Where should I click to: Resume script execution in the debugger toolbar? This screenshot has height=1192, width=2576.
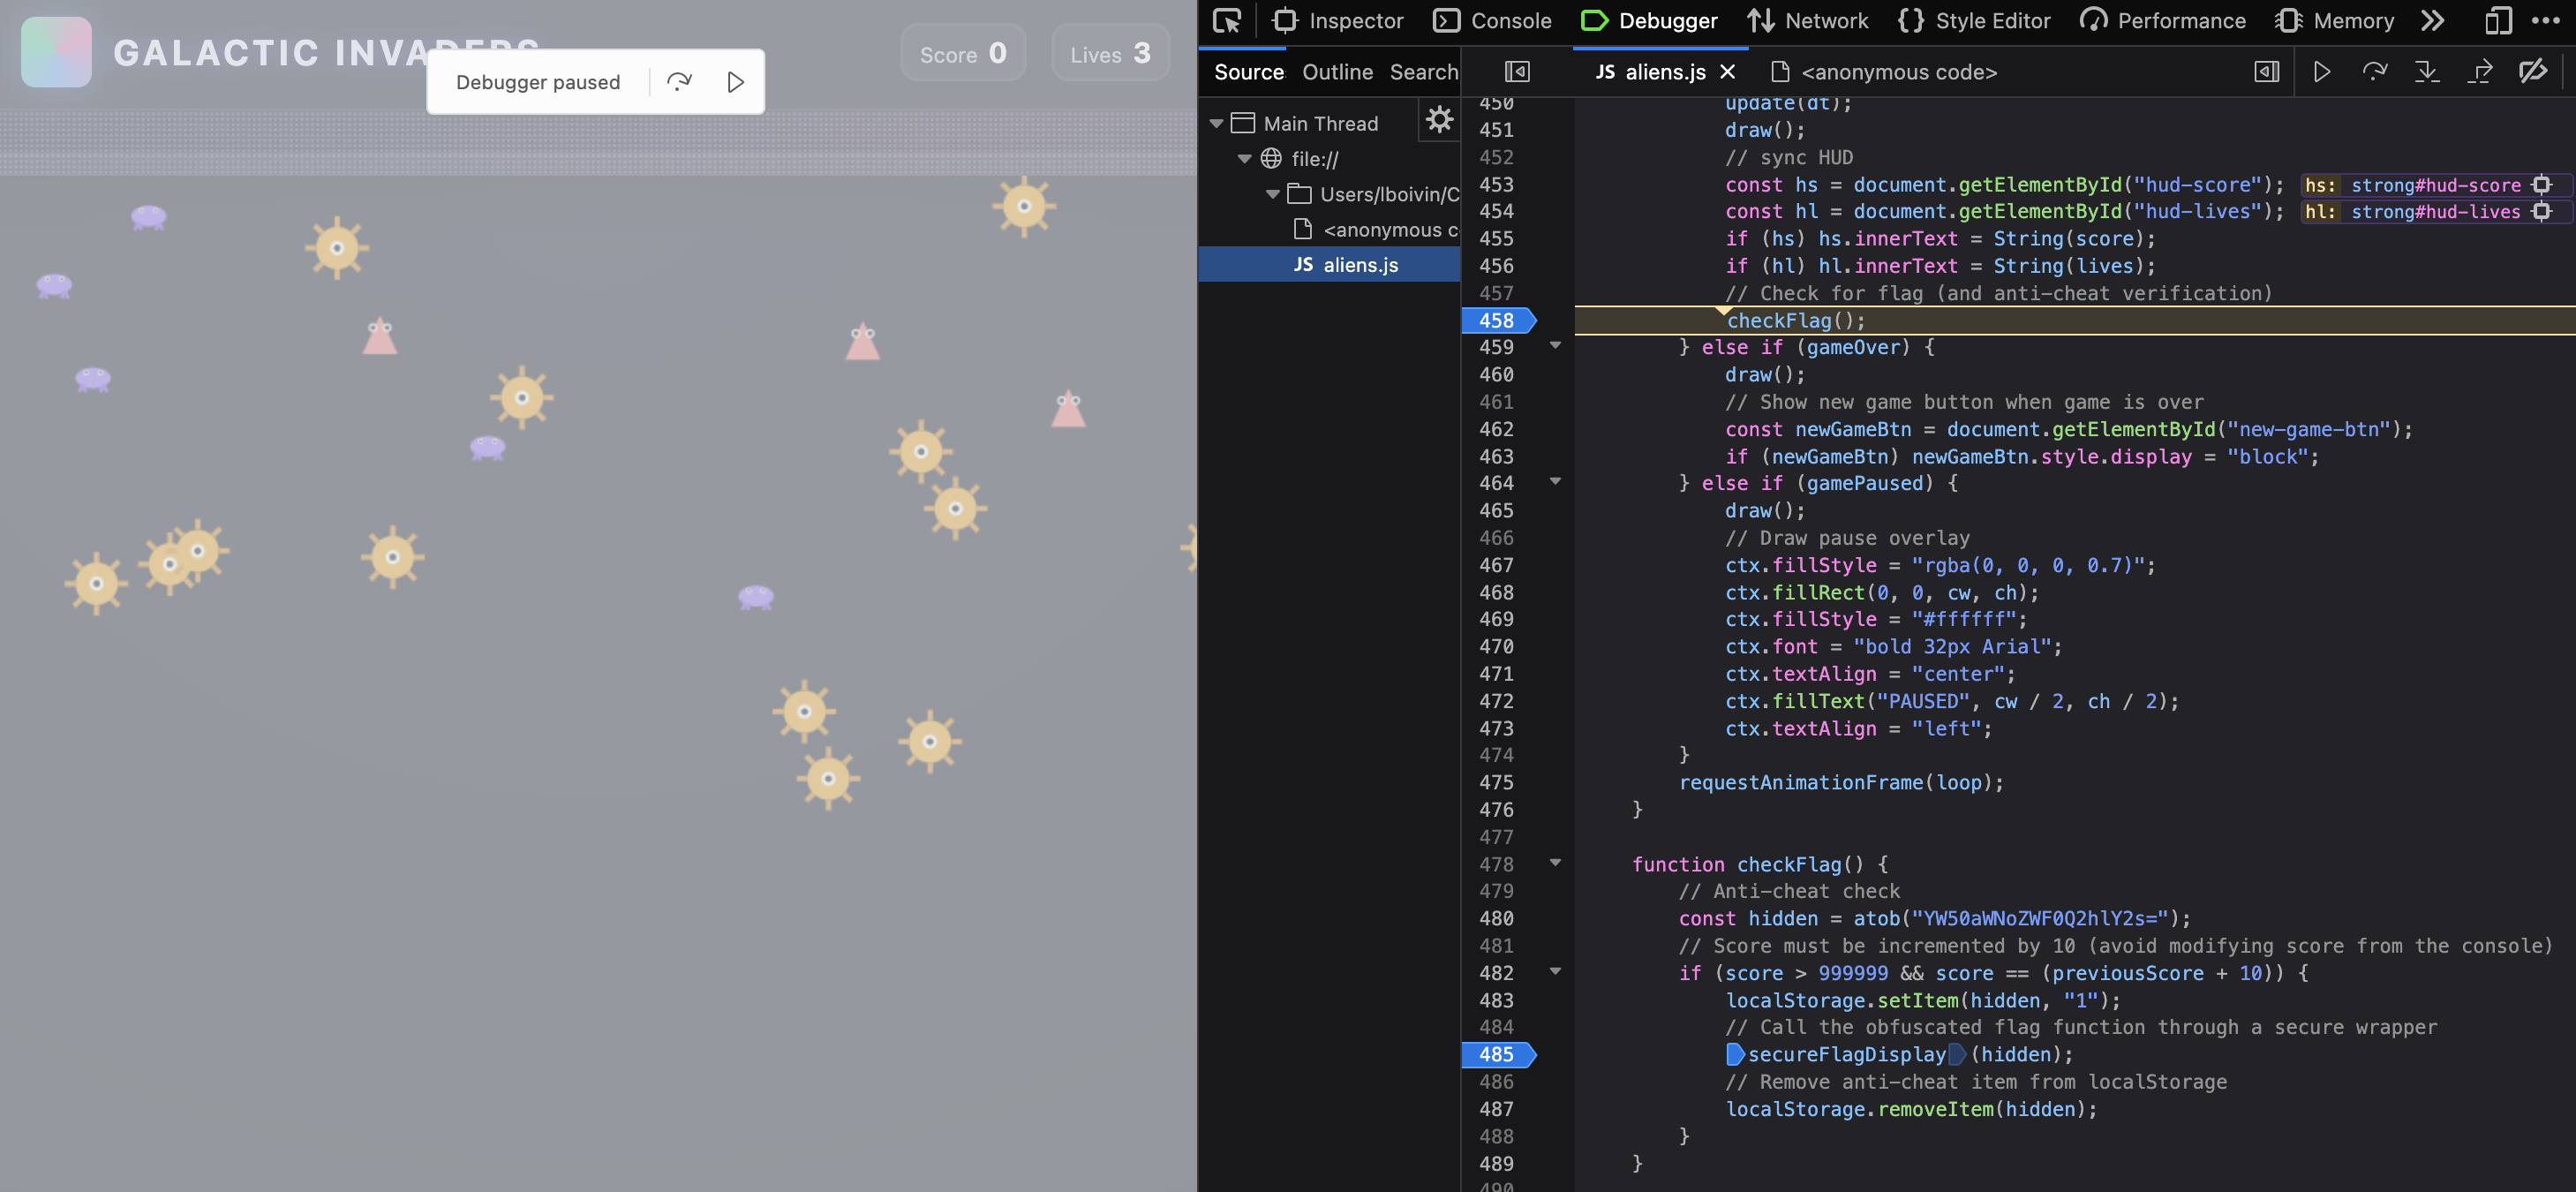[2322, 71]
